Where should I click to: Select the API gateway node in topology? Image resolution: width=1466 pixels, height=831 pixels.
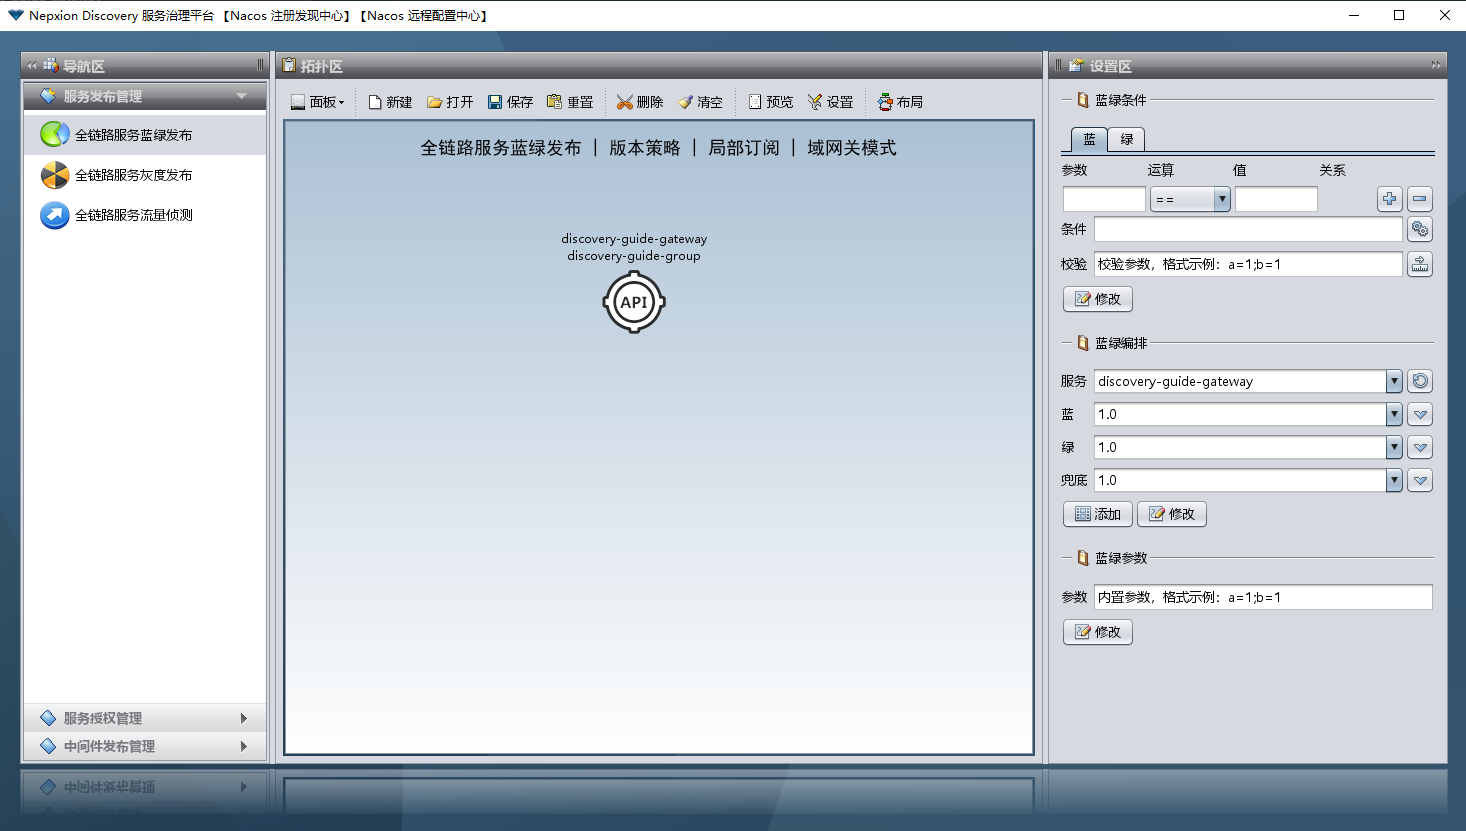(x=634, y=302)
